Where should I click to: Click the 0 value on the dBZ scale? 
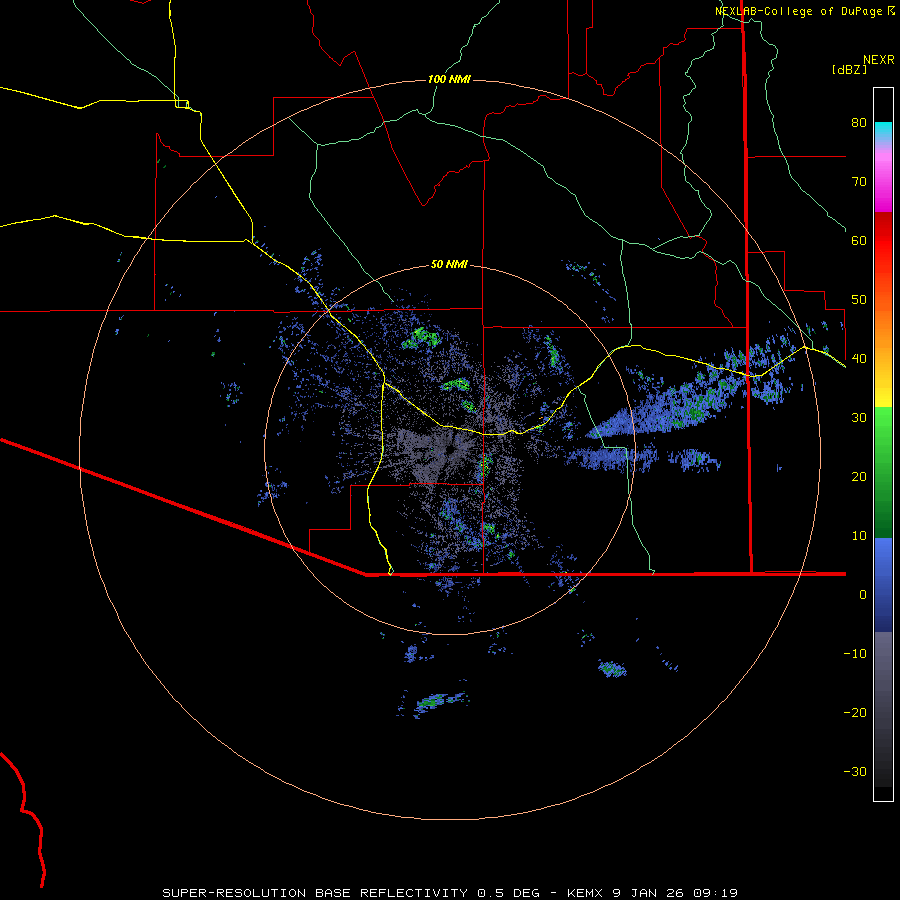click(863, 595)
